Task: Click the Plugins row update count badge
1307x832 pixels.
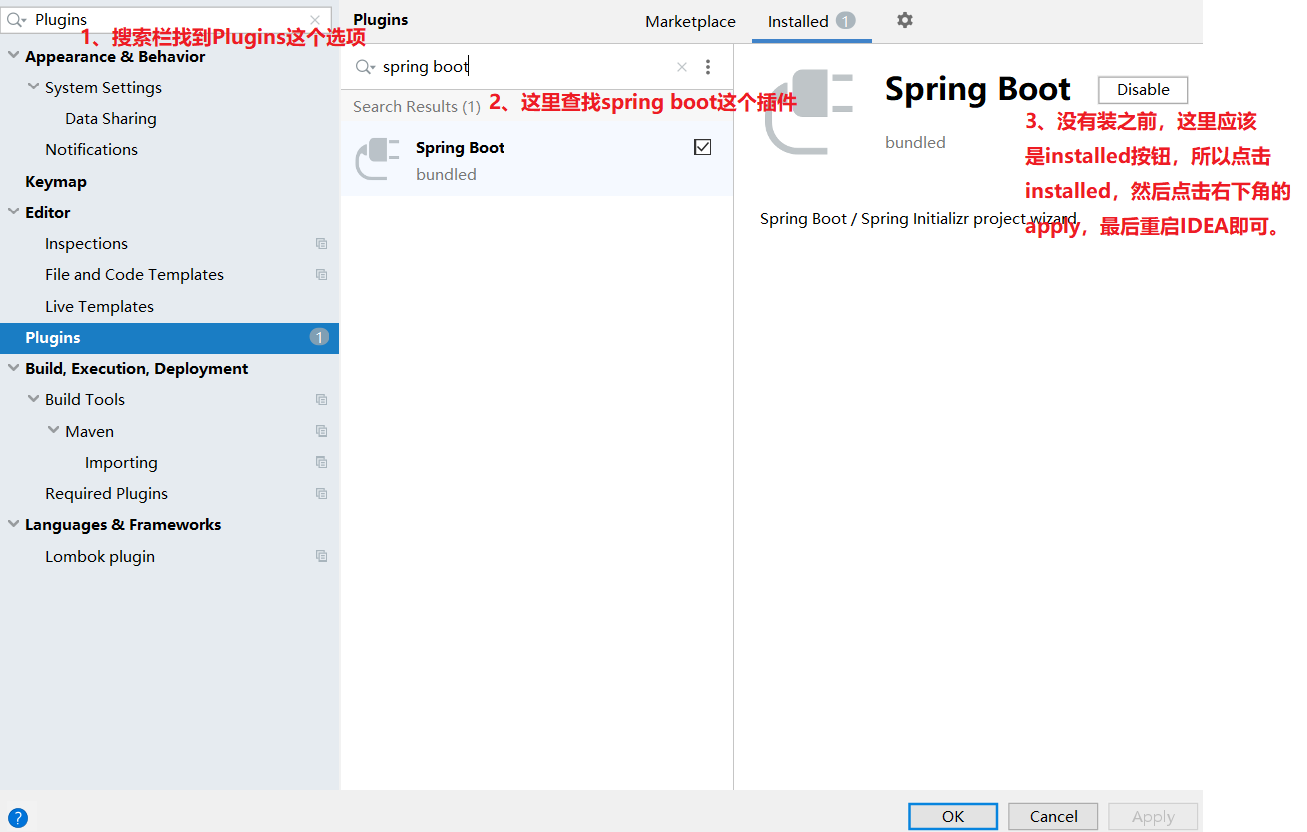Action: click(319, 337)
